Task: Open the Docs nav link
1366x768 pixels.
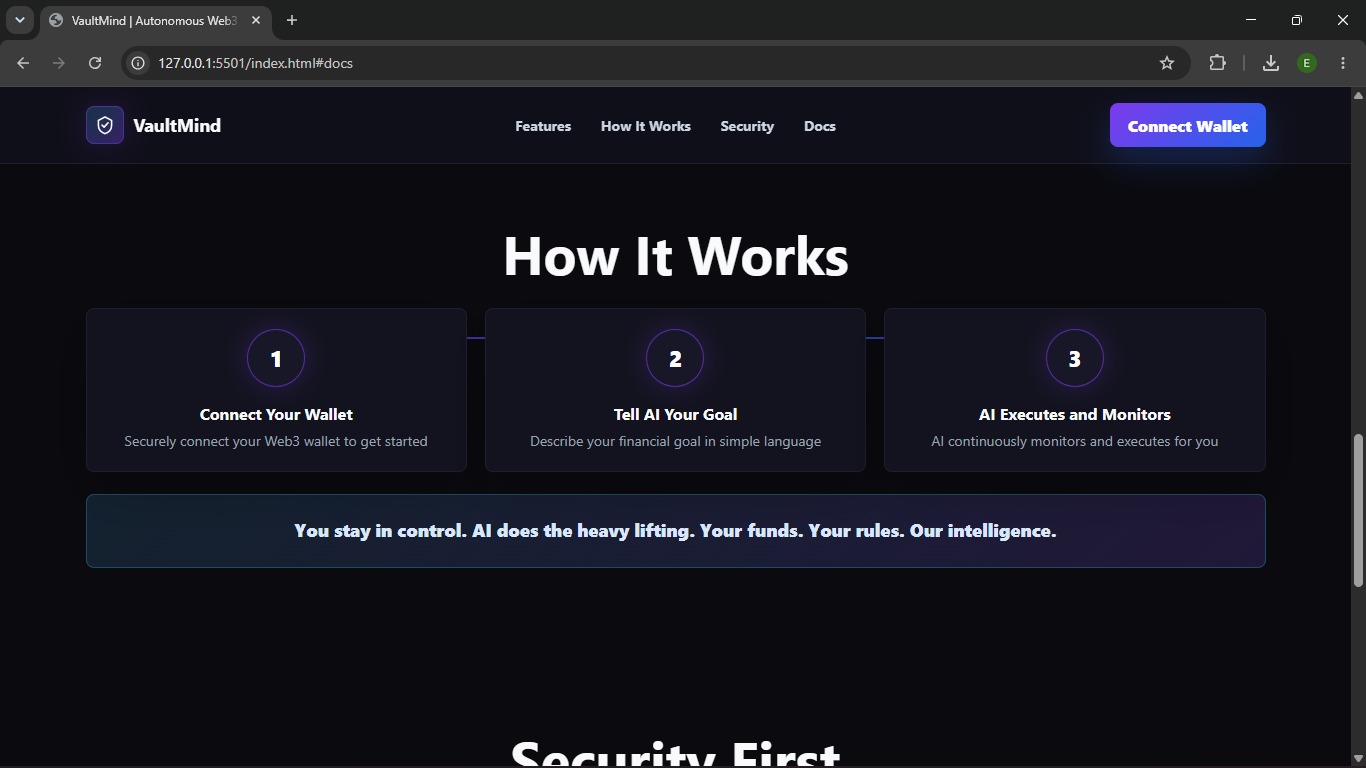Action: (820, 126)
